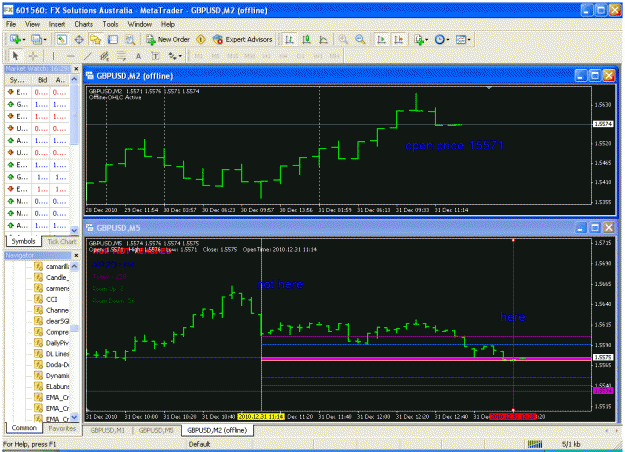Pick the horizontal line tool
Image resolution: width=625 pixels, height=452 pixels.
(71, 56)
